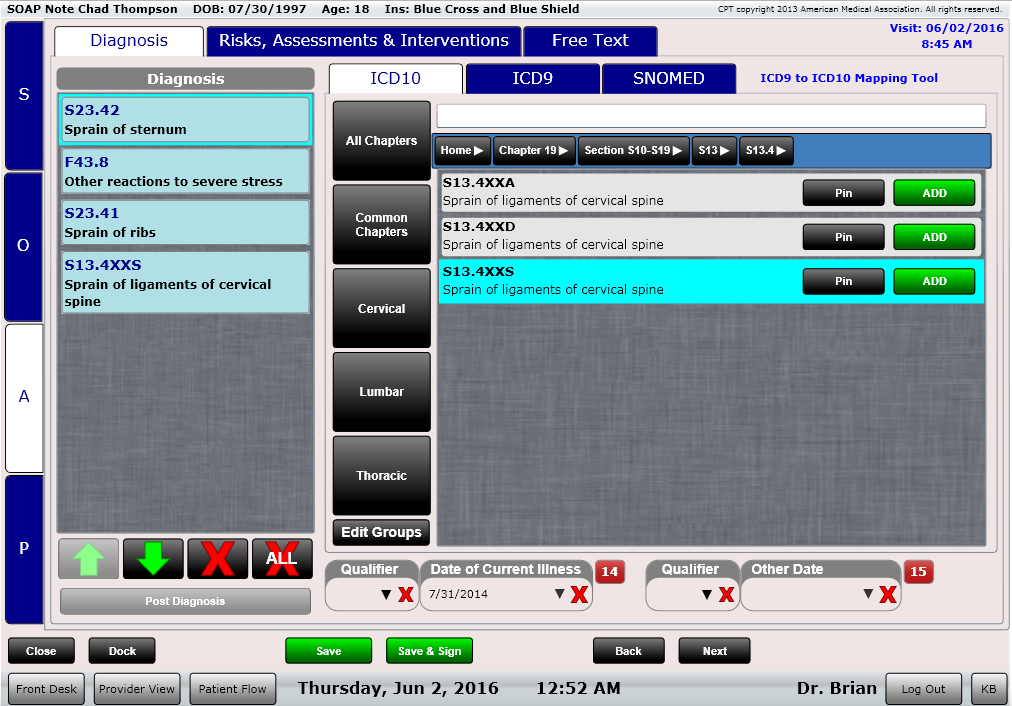The image size is (1012, 706).
Task: Clear the second Qualifier next to Other Date
Action: (x=726, y=595)
